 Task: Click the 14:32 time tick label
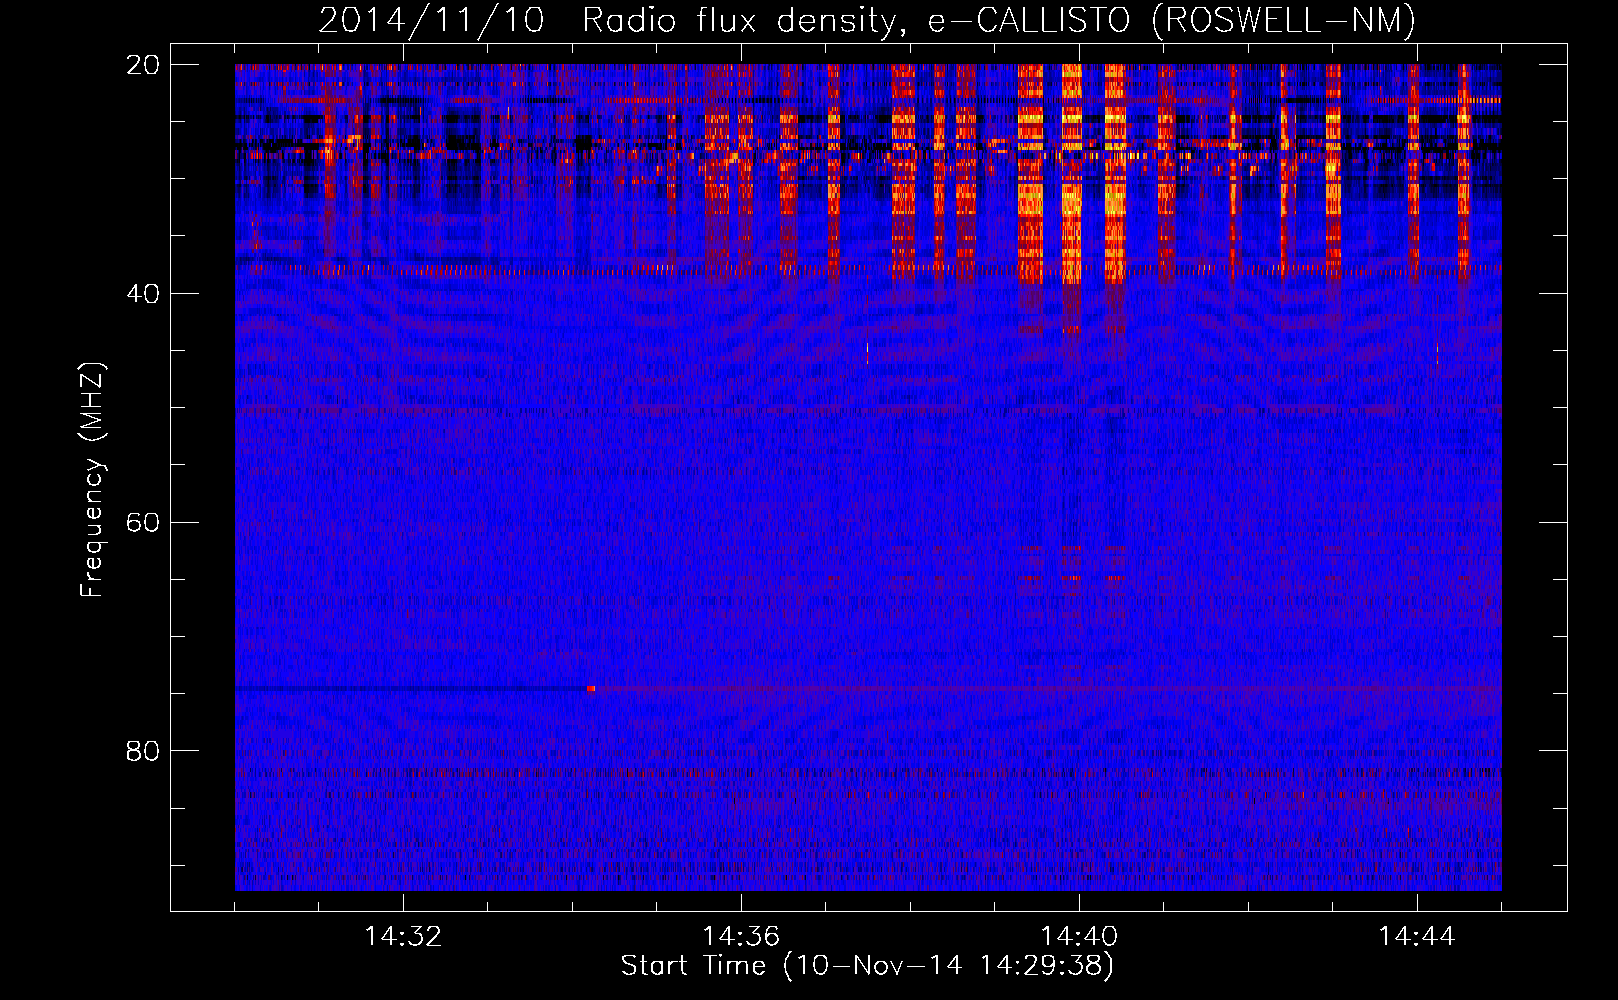403,937
